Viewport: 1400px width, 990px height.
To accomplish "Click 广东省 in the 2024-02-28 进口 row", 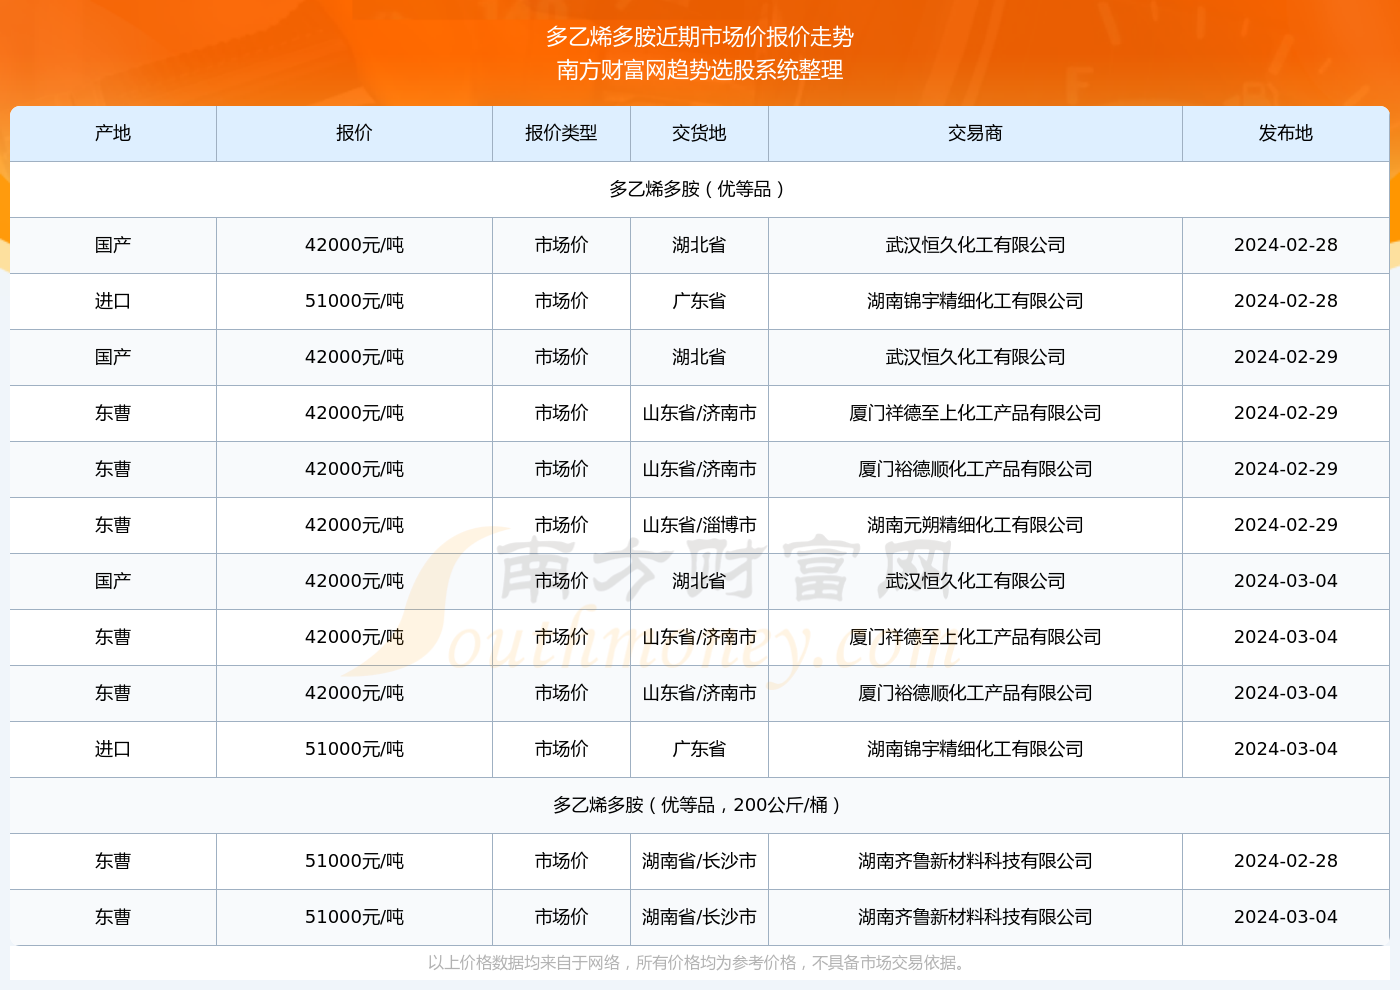I will click(x=699, y=301).
